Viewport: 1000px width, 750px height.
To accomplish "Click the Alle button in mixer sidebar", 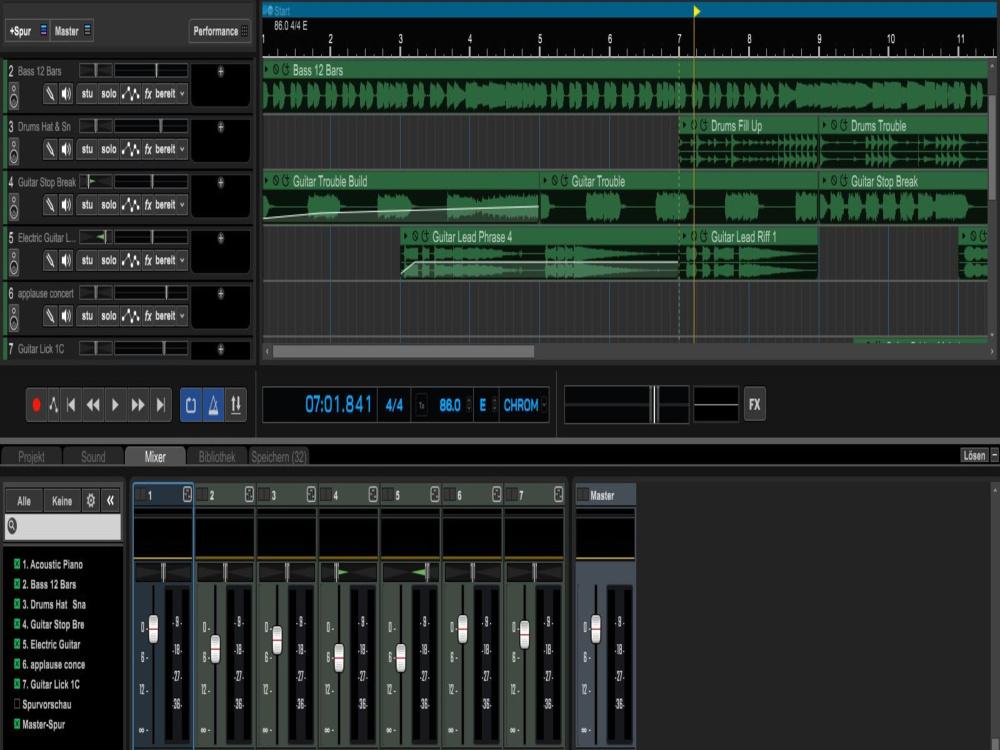I will [24, 501].
